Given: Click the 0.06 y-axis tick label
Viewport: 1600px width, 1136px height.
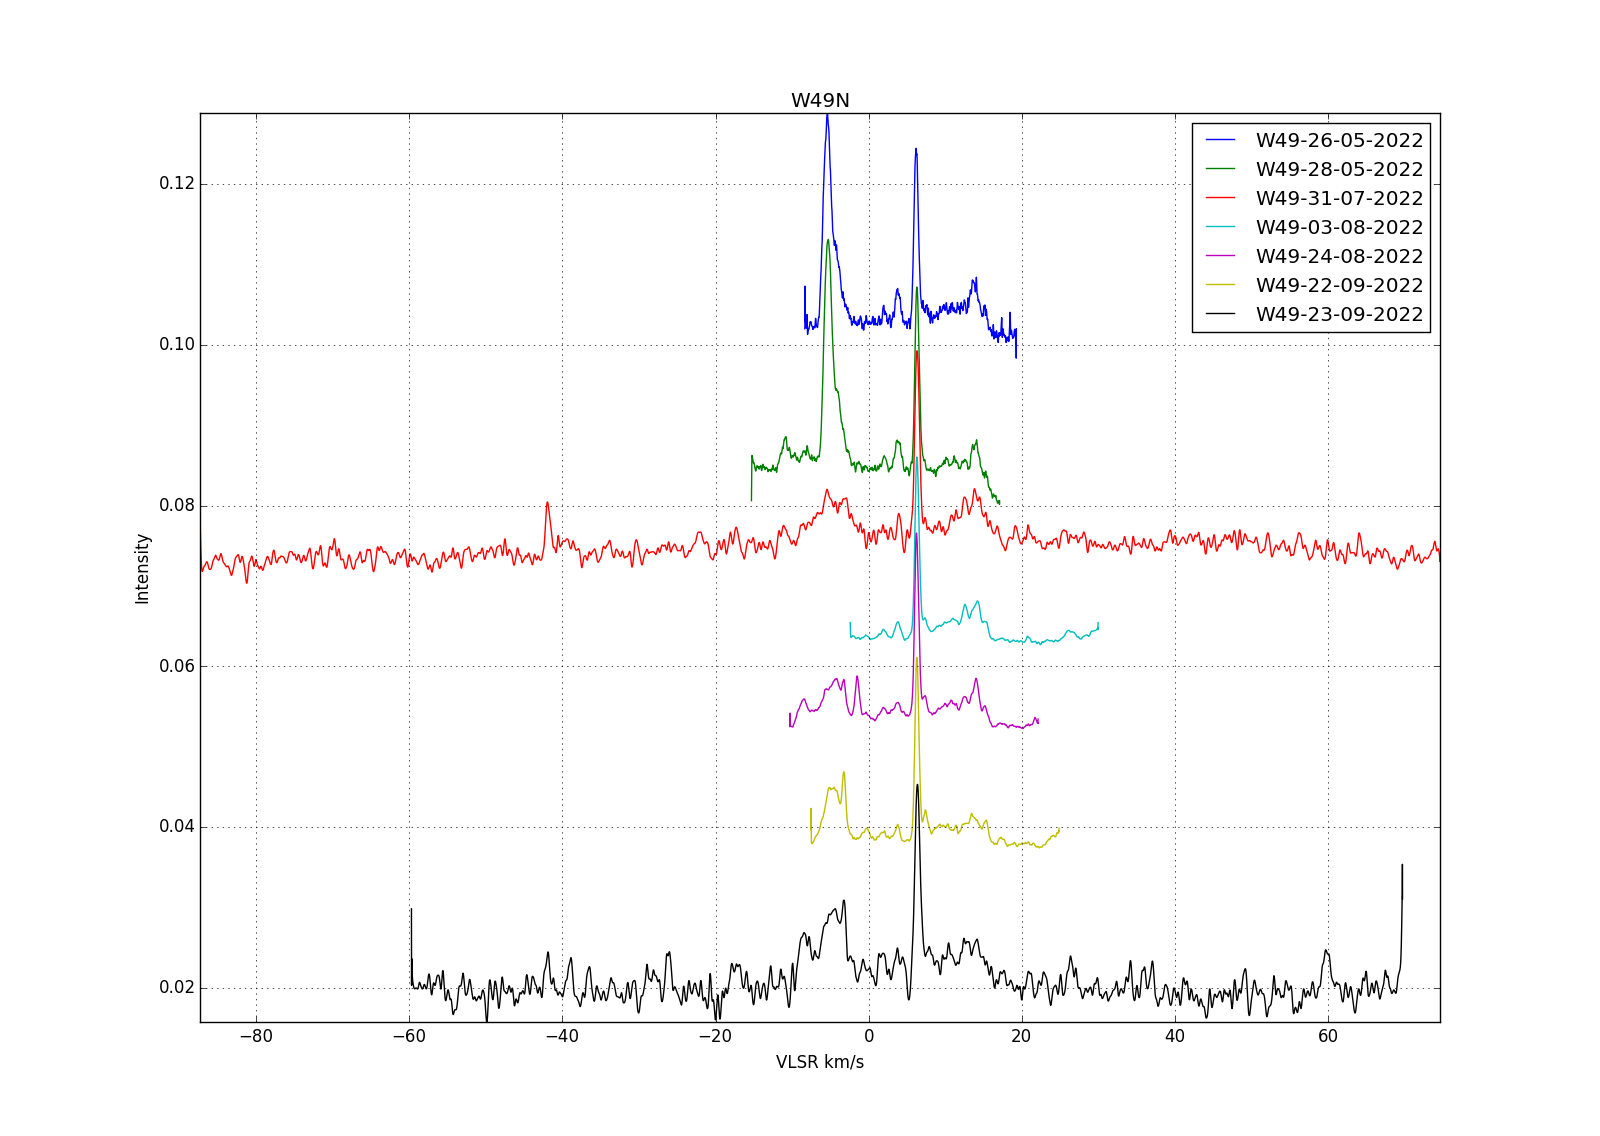Looking at the screenshot, I should pyautogui.click(x=177, y=666).
